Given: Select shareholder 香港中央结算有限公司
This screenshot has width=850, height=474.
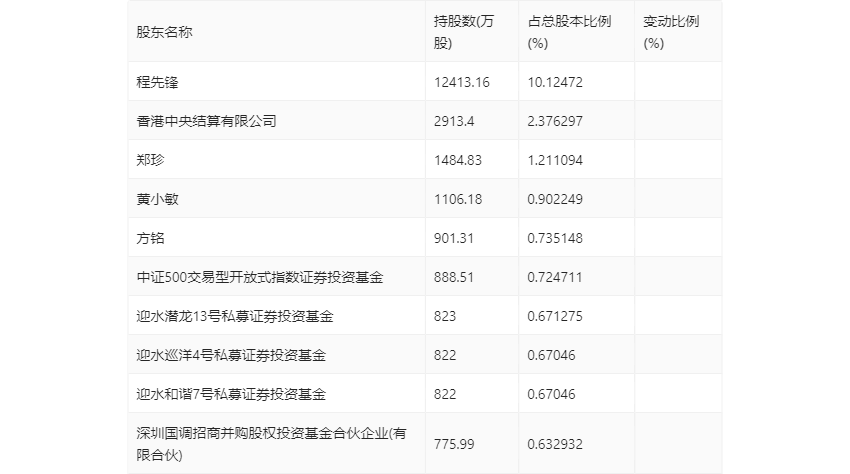Looking at the screenshot, I should coord(206,121).
